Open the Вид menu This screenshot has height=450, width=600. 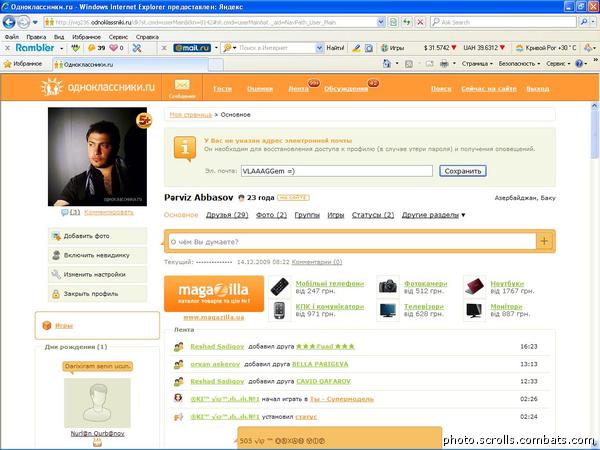point(59,37)
